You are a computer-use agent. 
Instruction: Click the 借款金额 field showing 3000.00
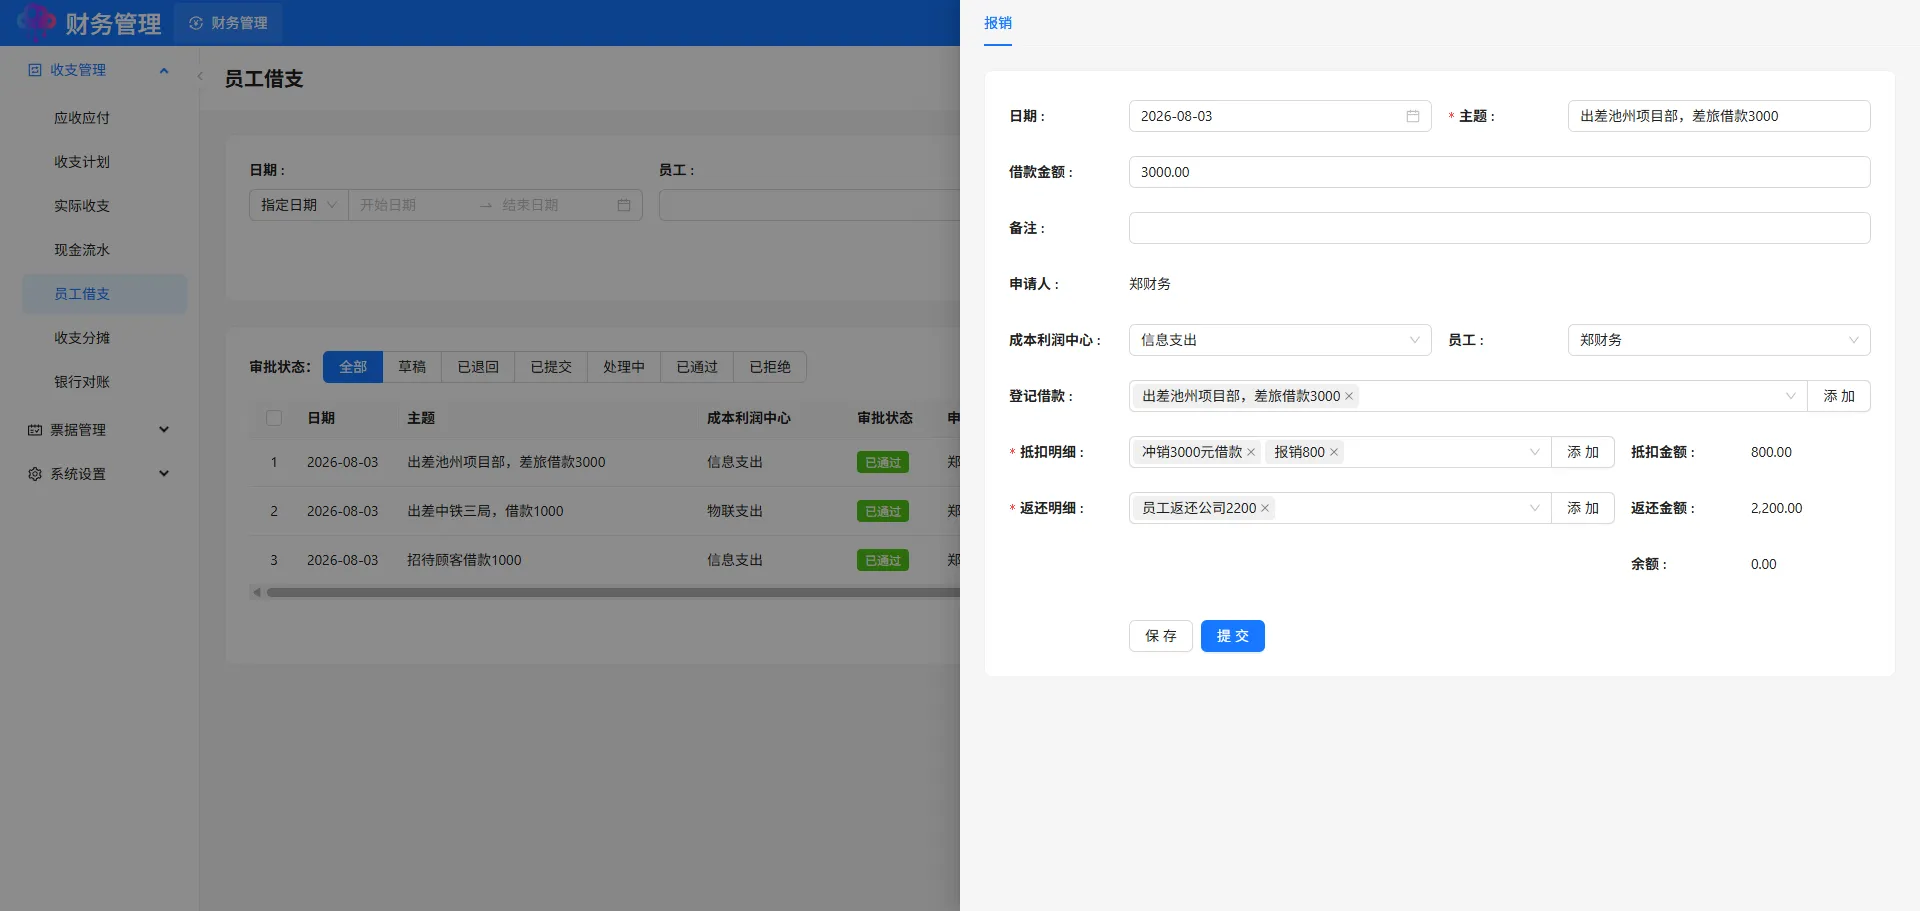click(1499, 172)
